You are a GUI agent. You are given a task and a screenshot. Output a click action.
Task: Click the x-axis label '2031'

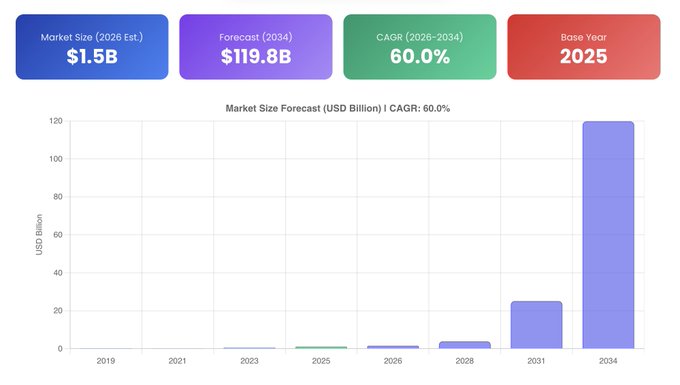click(536, 361)
